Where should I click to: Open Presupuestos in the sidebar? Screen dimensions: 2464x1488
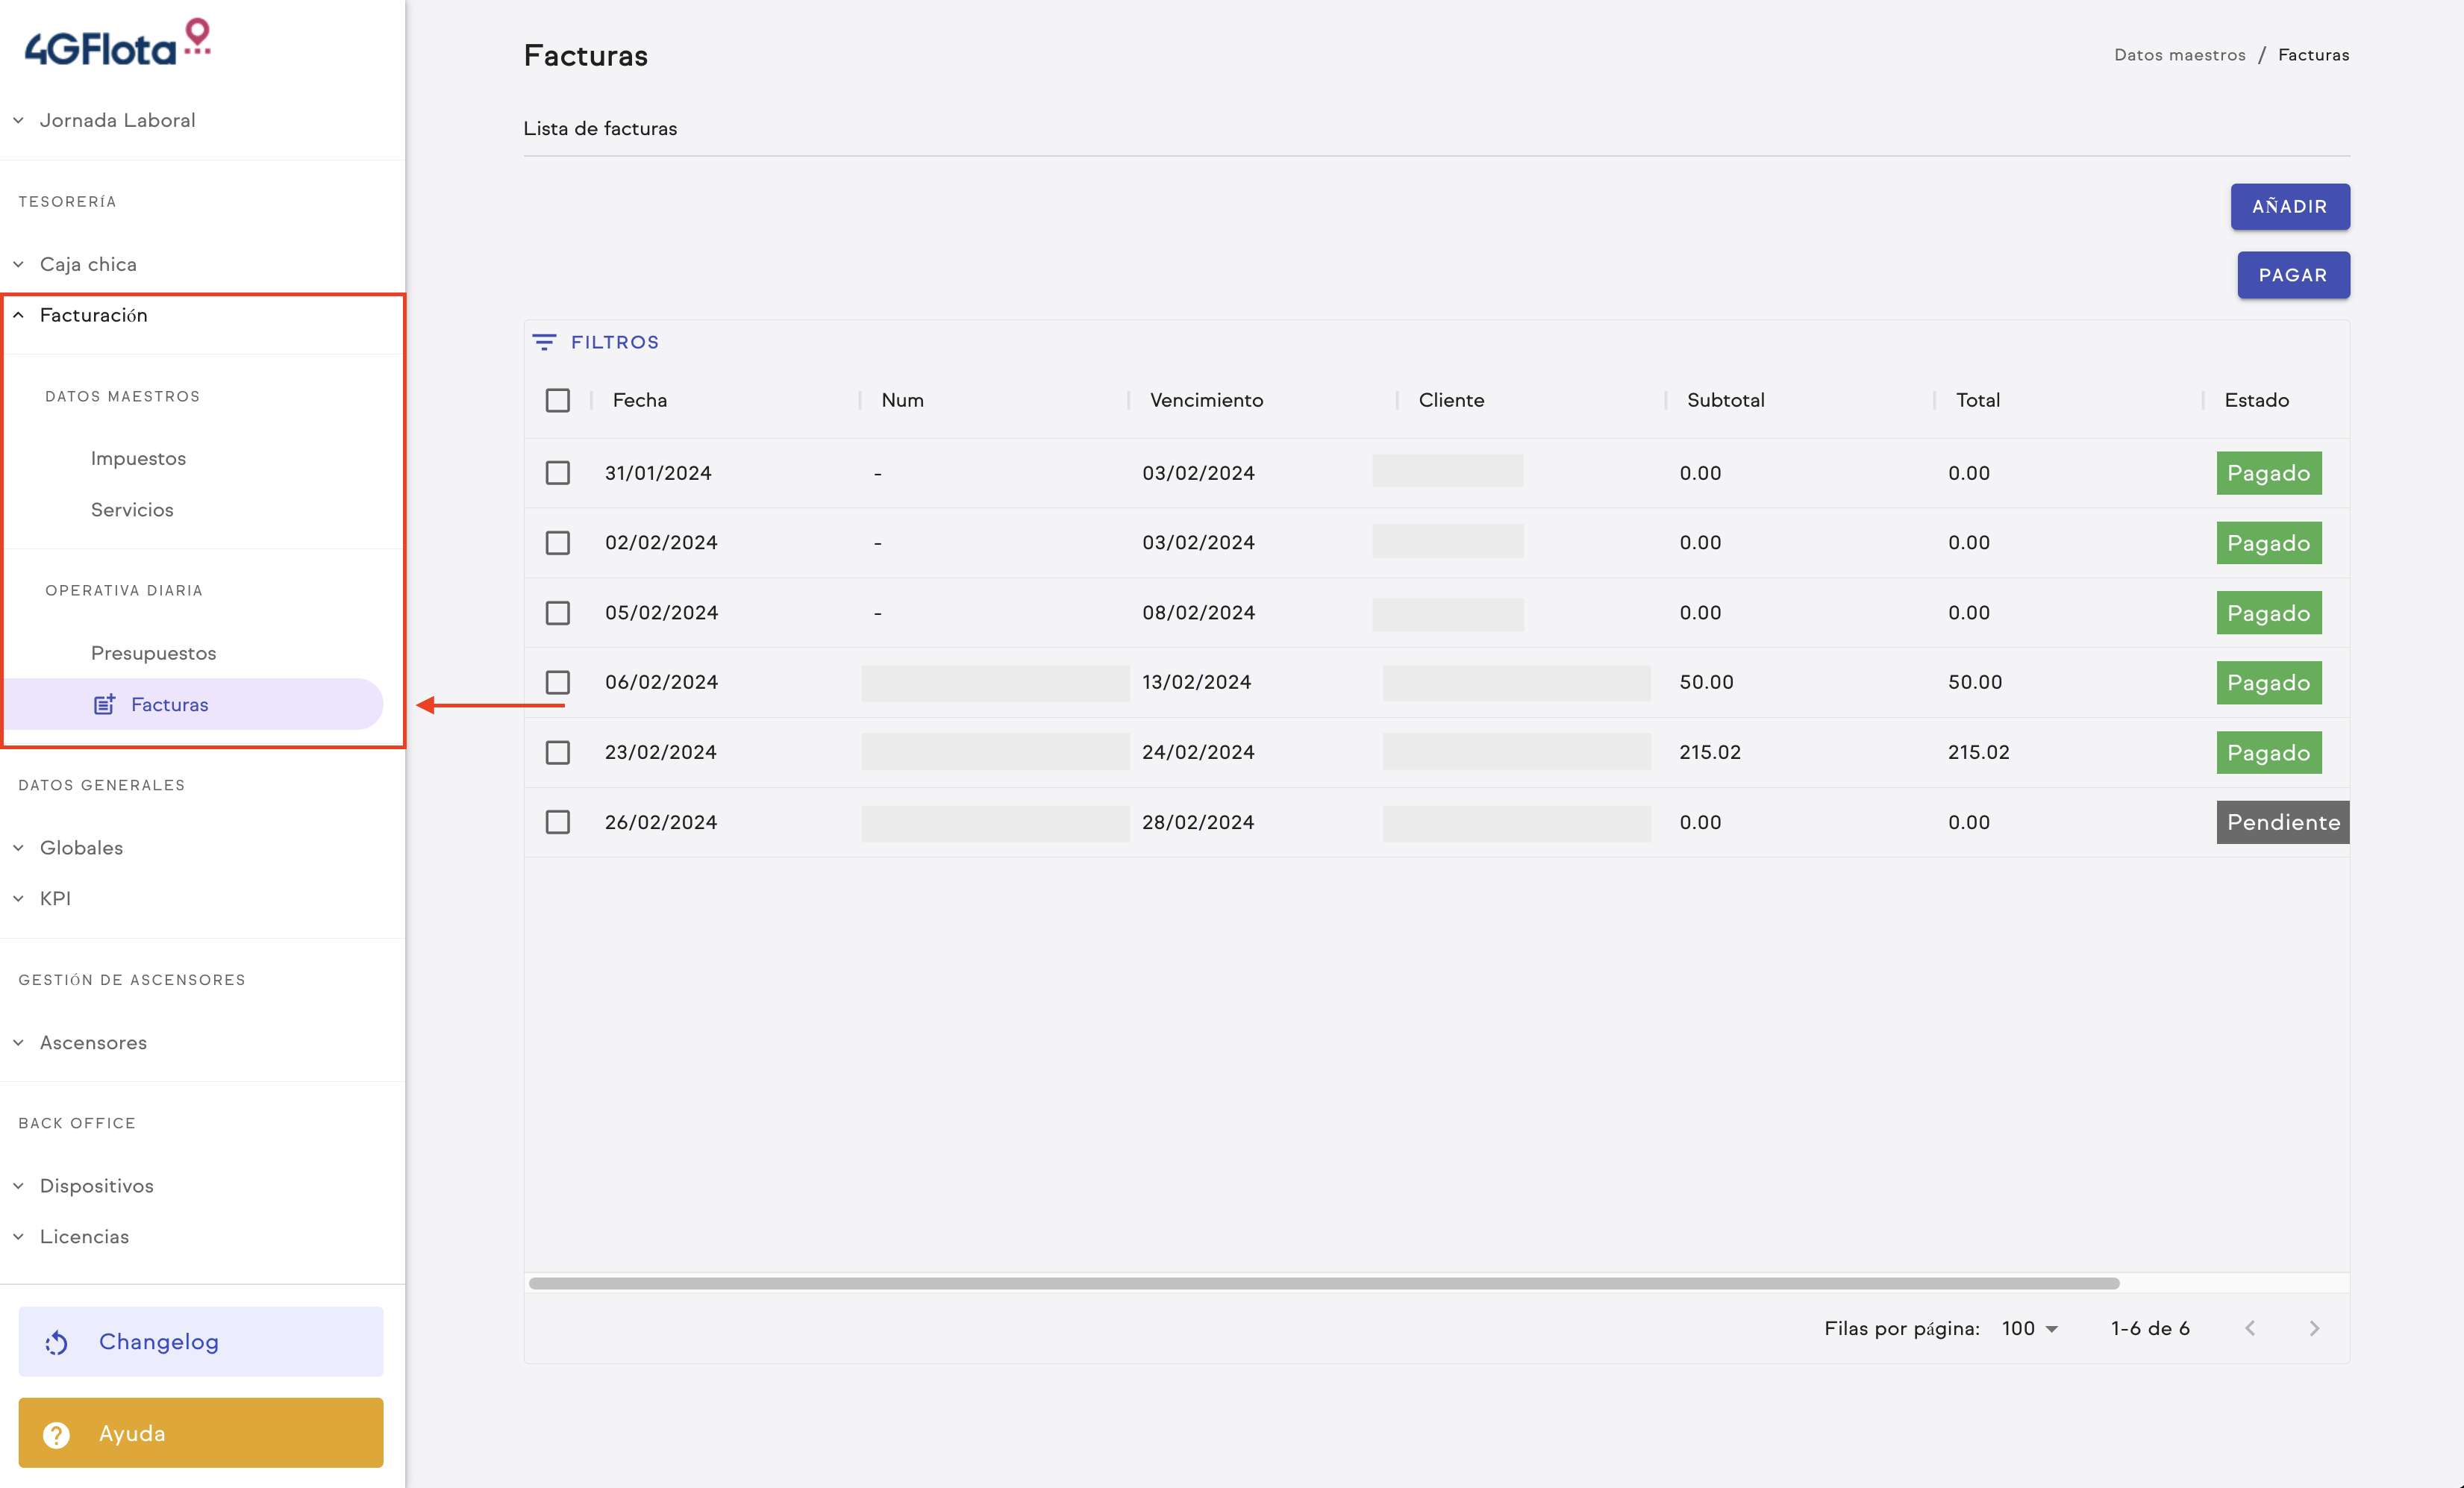pyautogui.click(x=153, y=653)
